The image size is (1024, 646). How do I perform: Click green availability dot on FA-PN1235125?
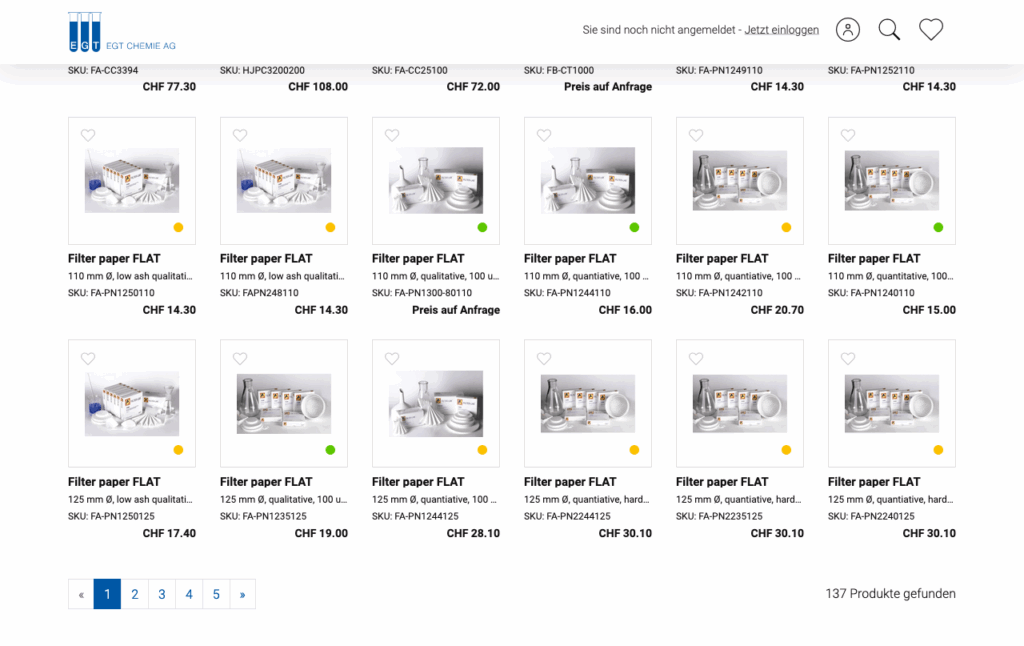click(330, 450)
